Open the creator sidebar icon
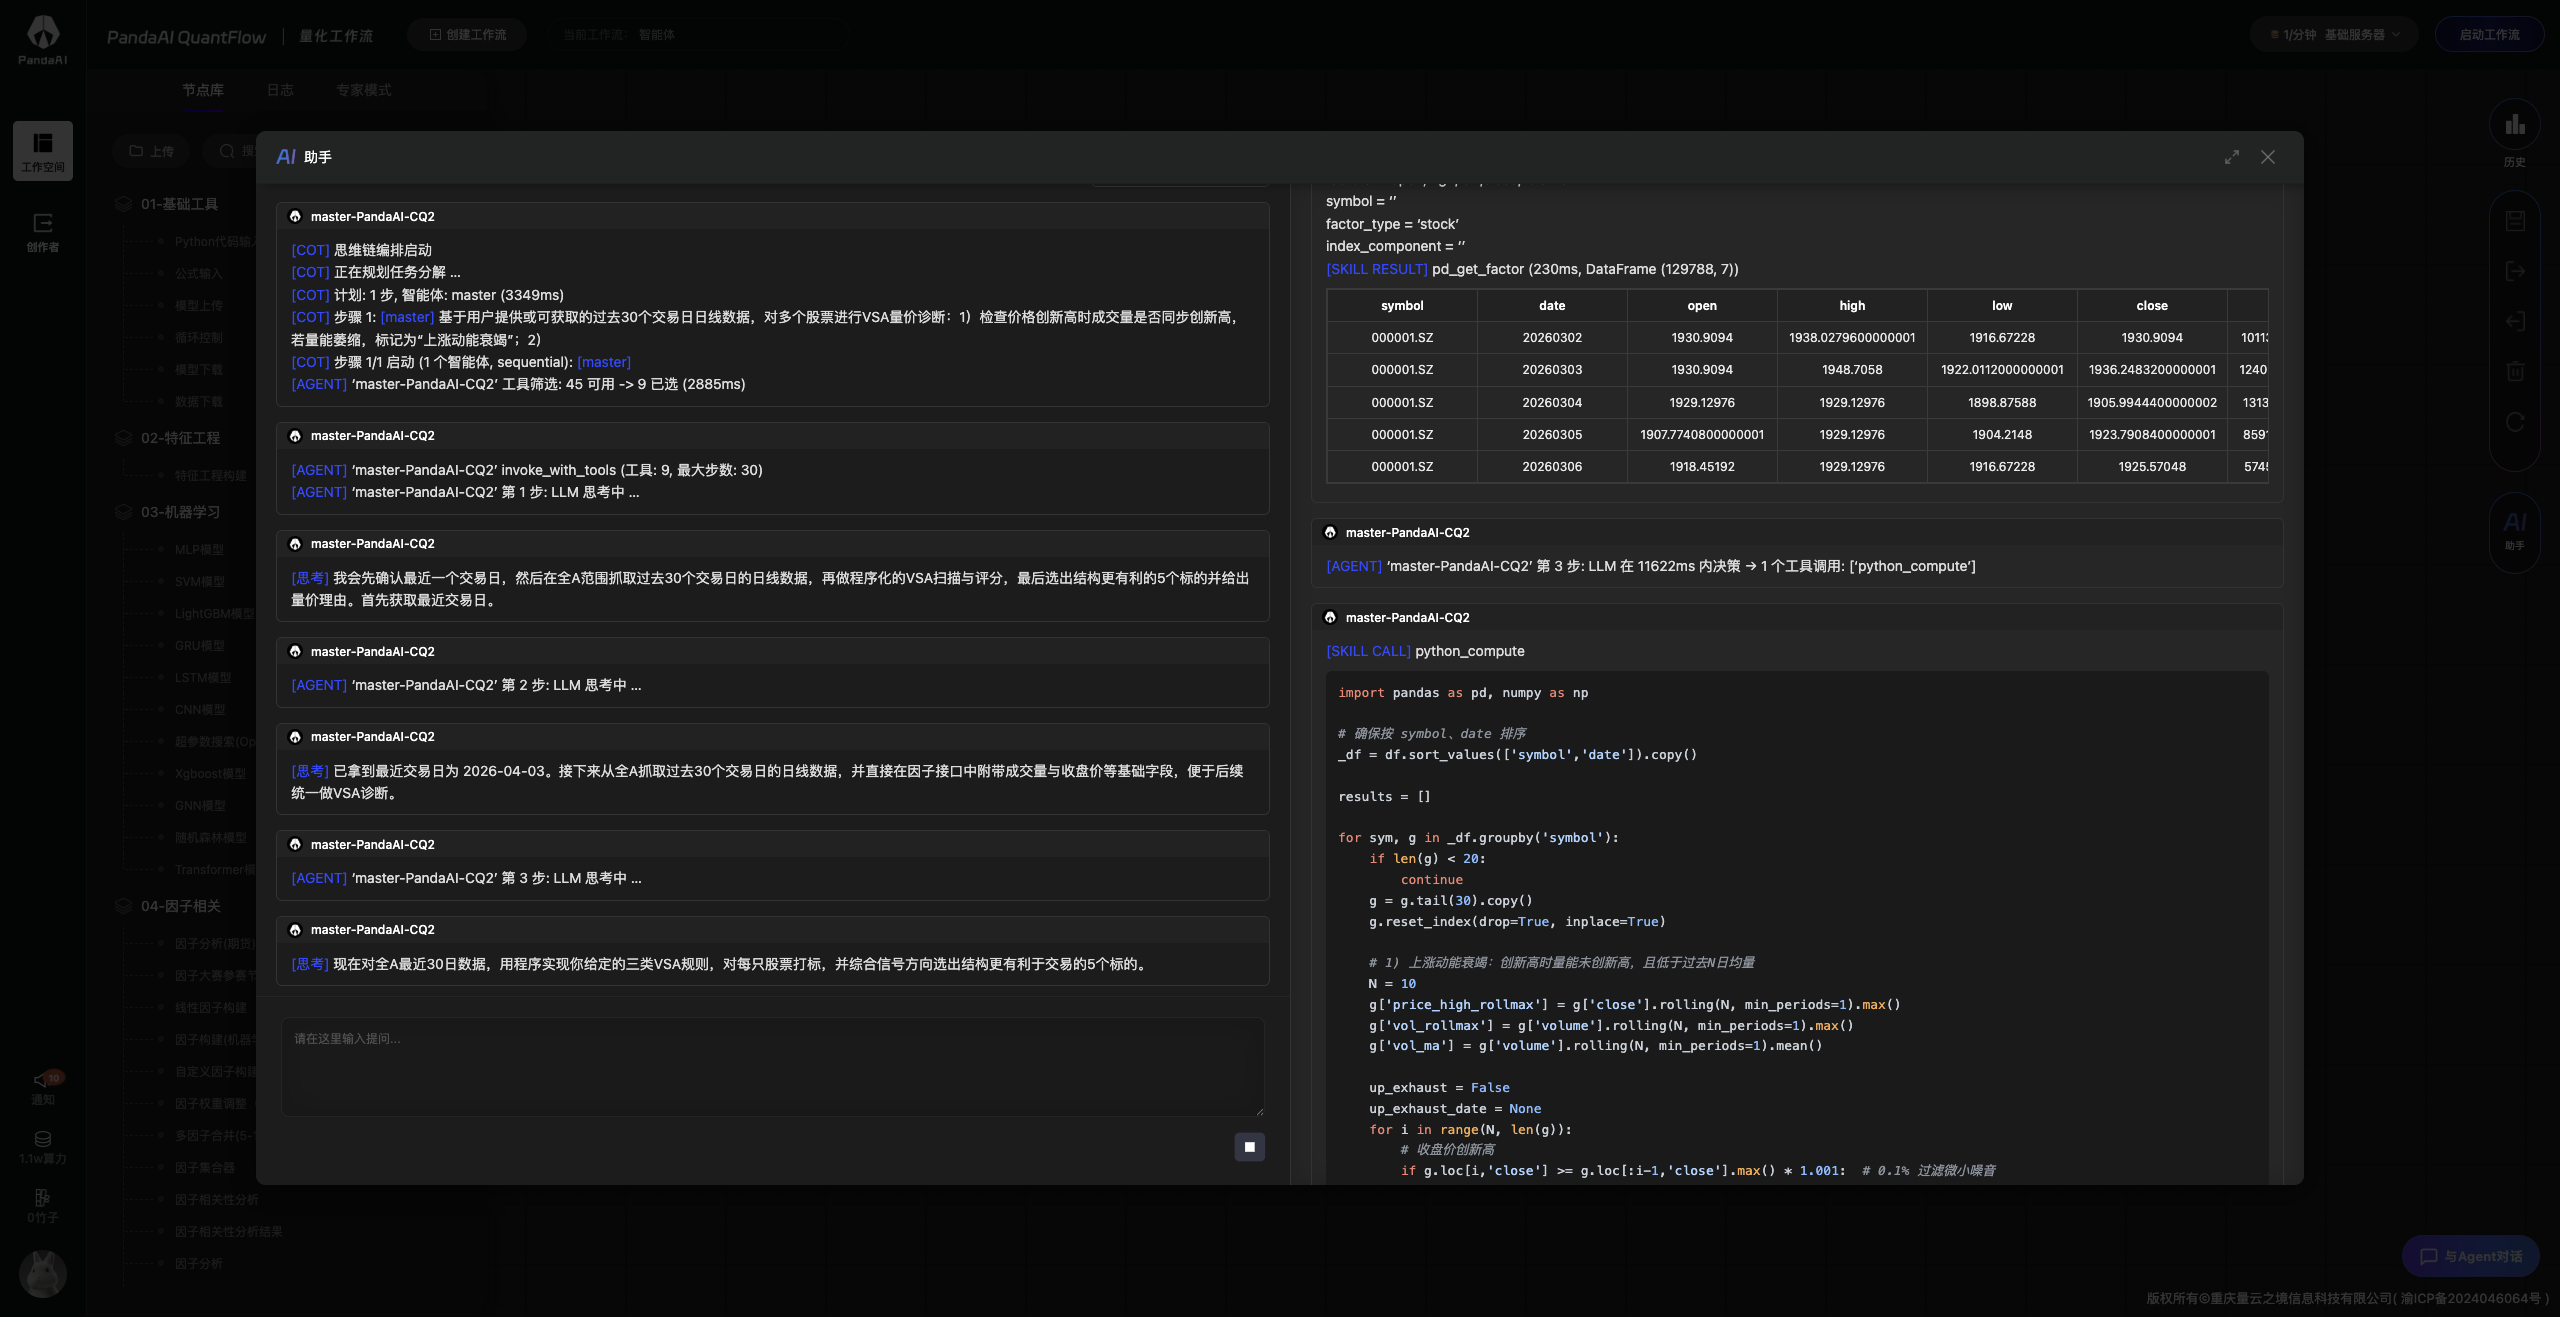The height and width of the screenshot is (1317, 2560). point(43,231)
